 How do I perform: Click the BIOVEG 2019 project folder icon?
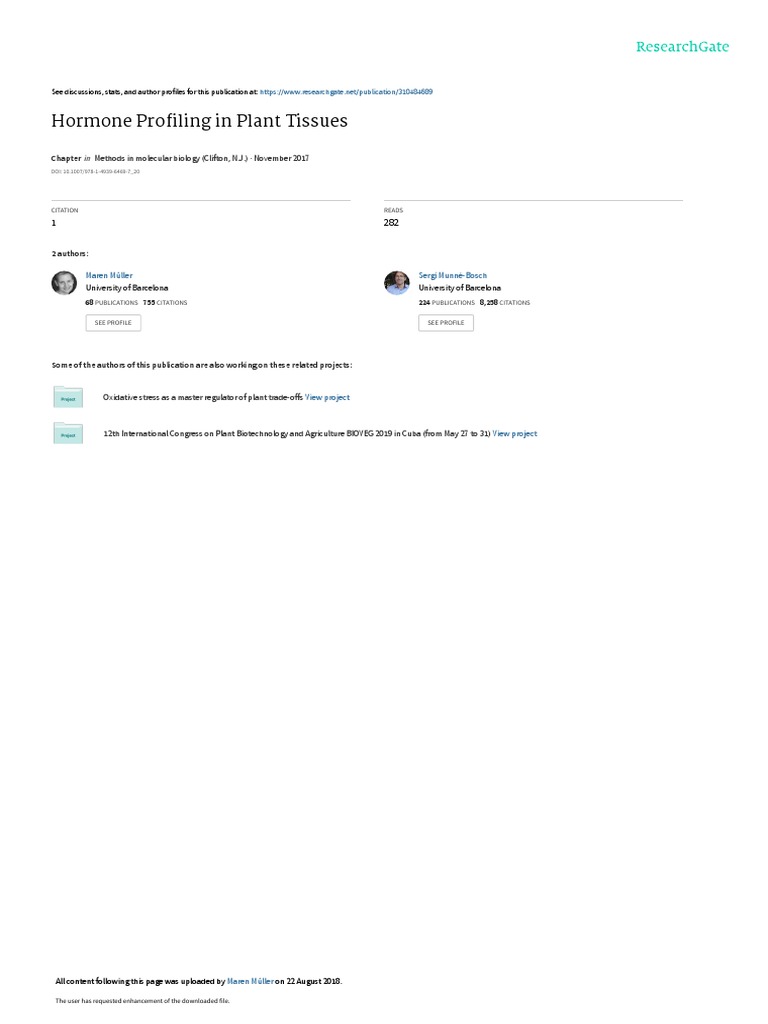click(68, 433)
